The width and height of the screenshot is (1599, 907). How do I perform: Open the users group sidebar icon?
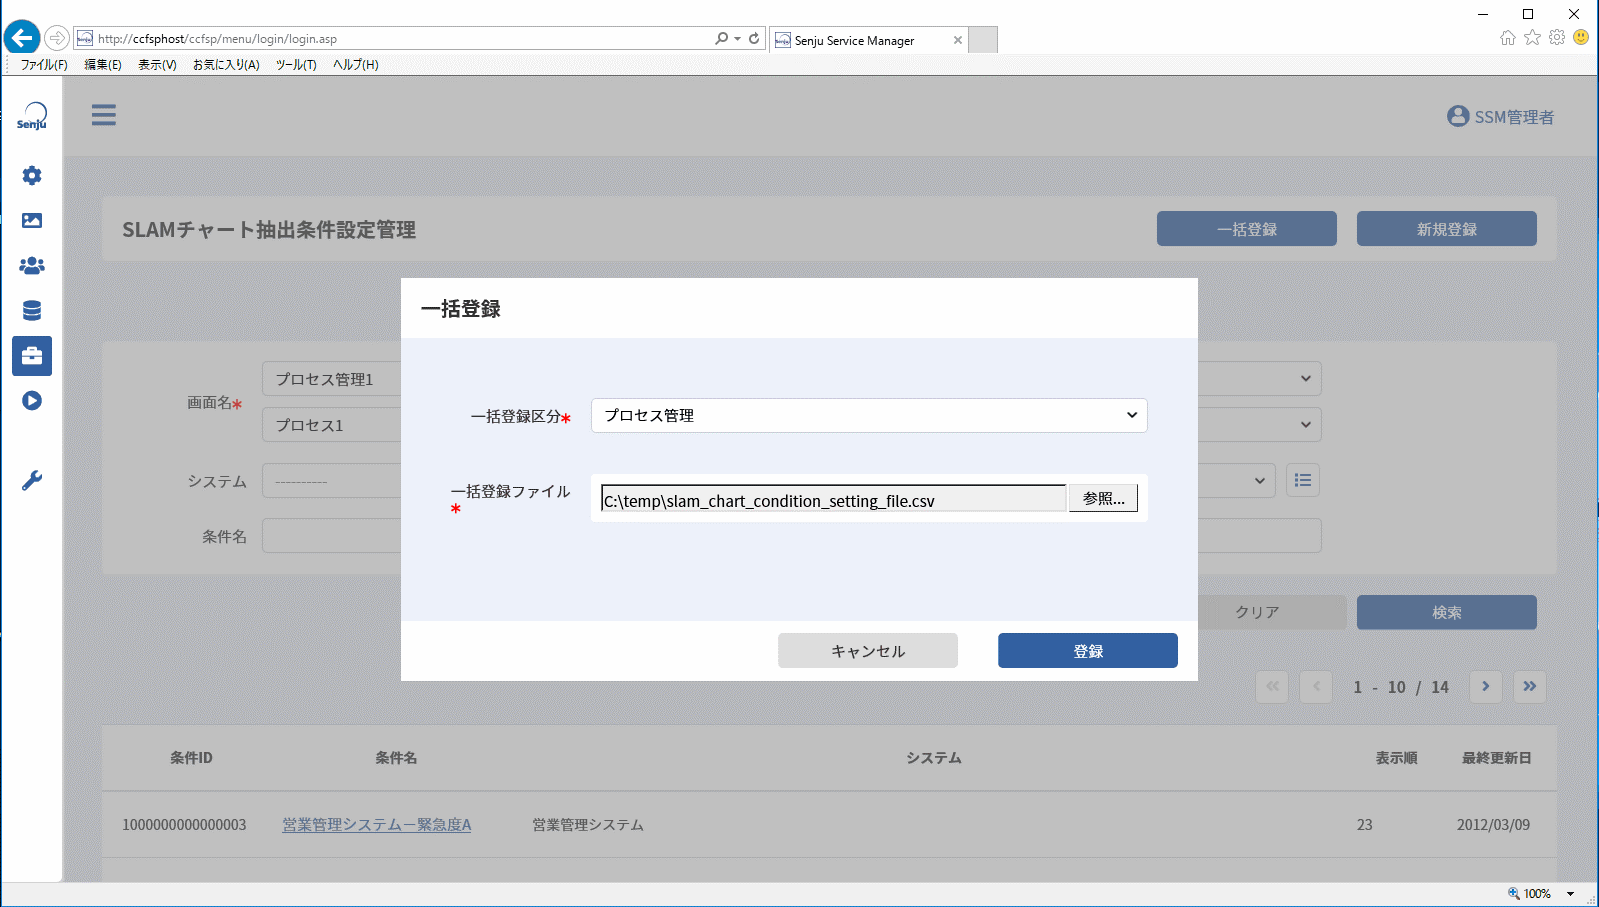32,266
